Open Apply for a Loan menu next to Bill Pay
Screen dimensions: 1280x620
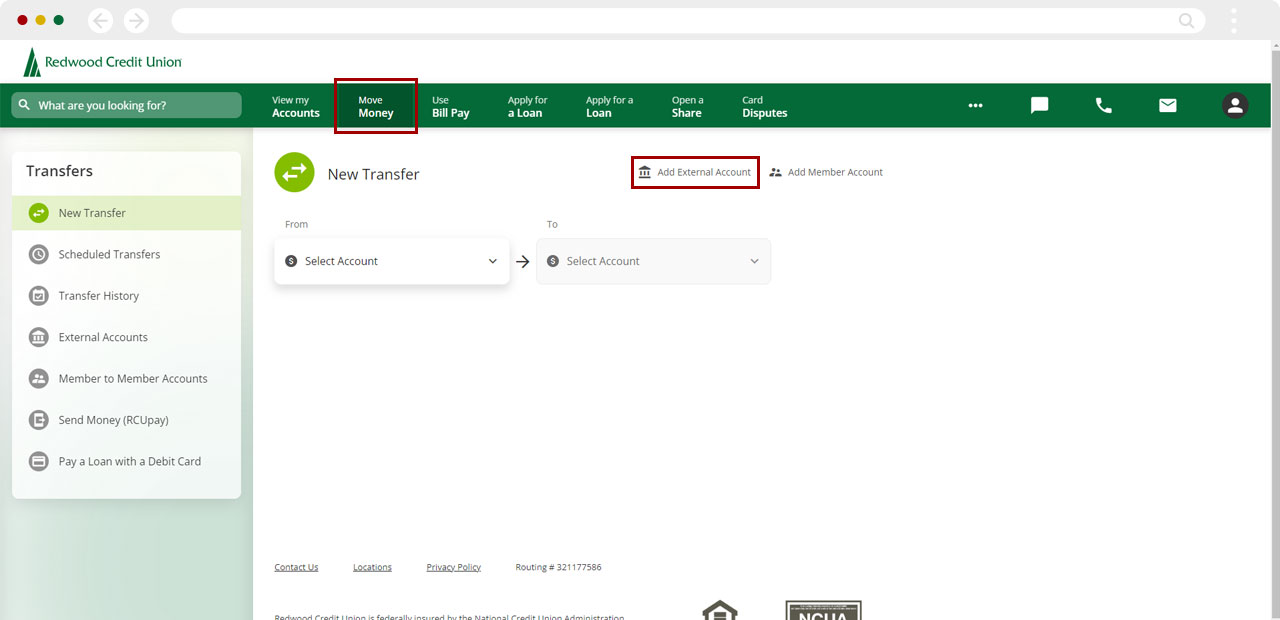coord(527,106)
